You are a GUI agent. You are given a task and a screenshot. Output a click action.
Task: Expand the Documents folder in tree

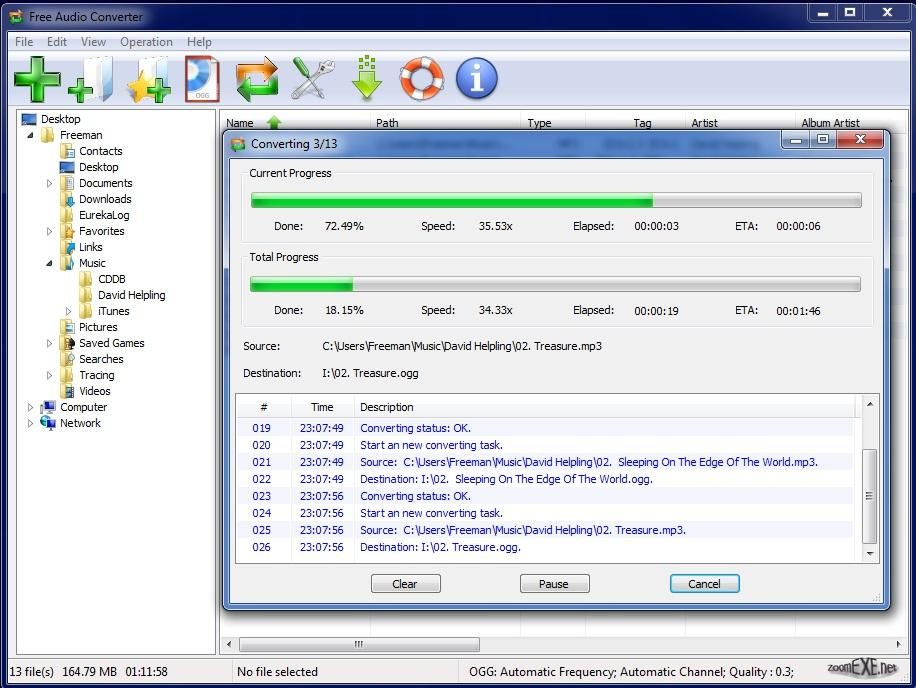[x=49, y=183]
